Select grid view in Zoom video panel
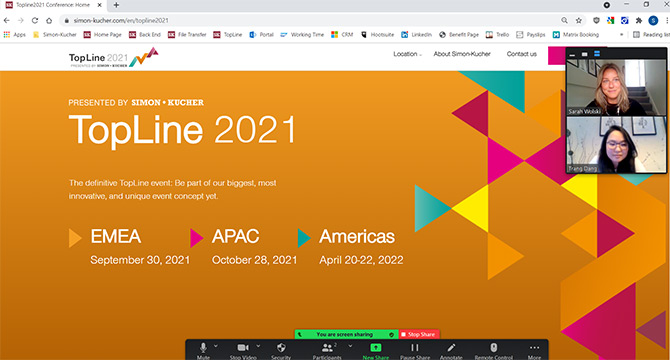 (x=597, y=54)
